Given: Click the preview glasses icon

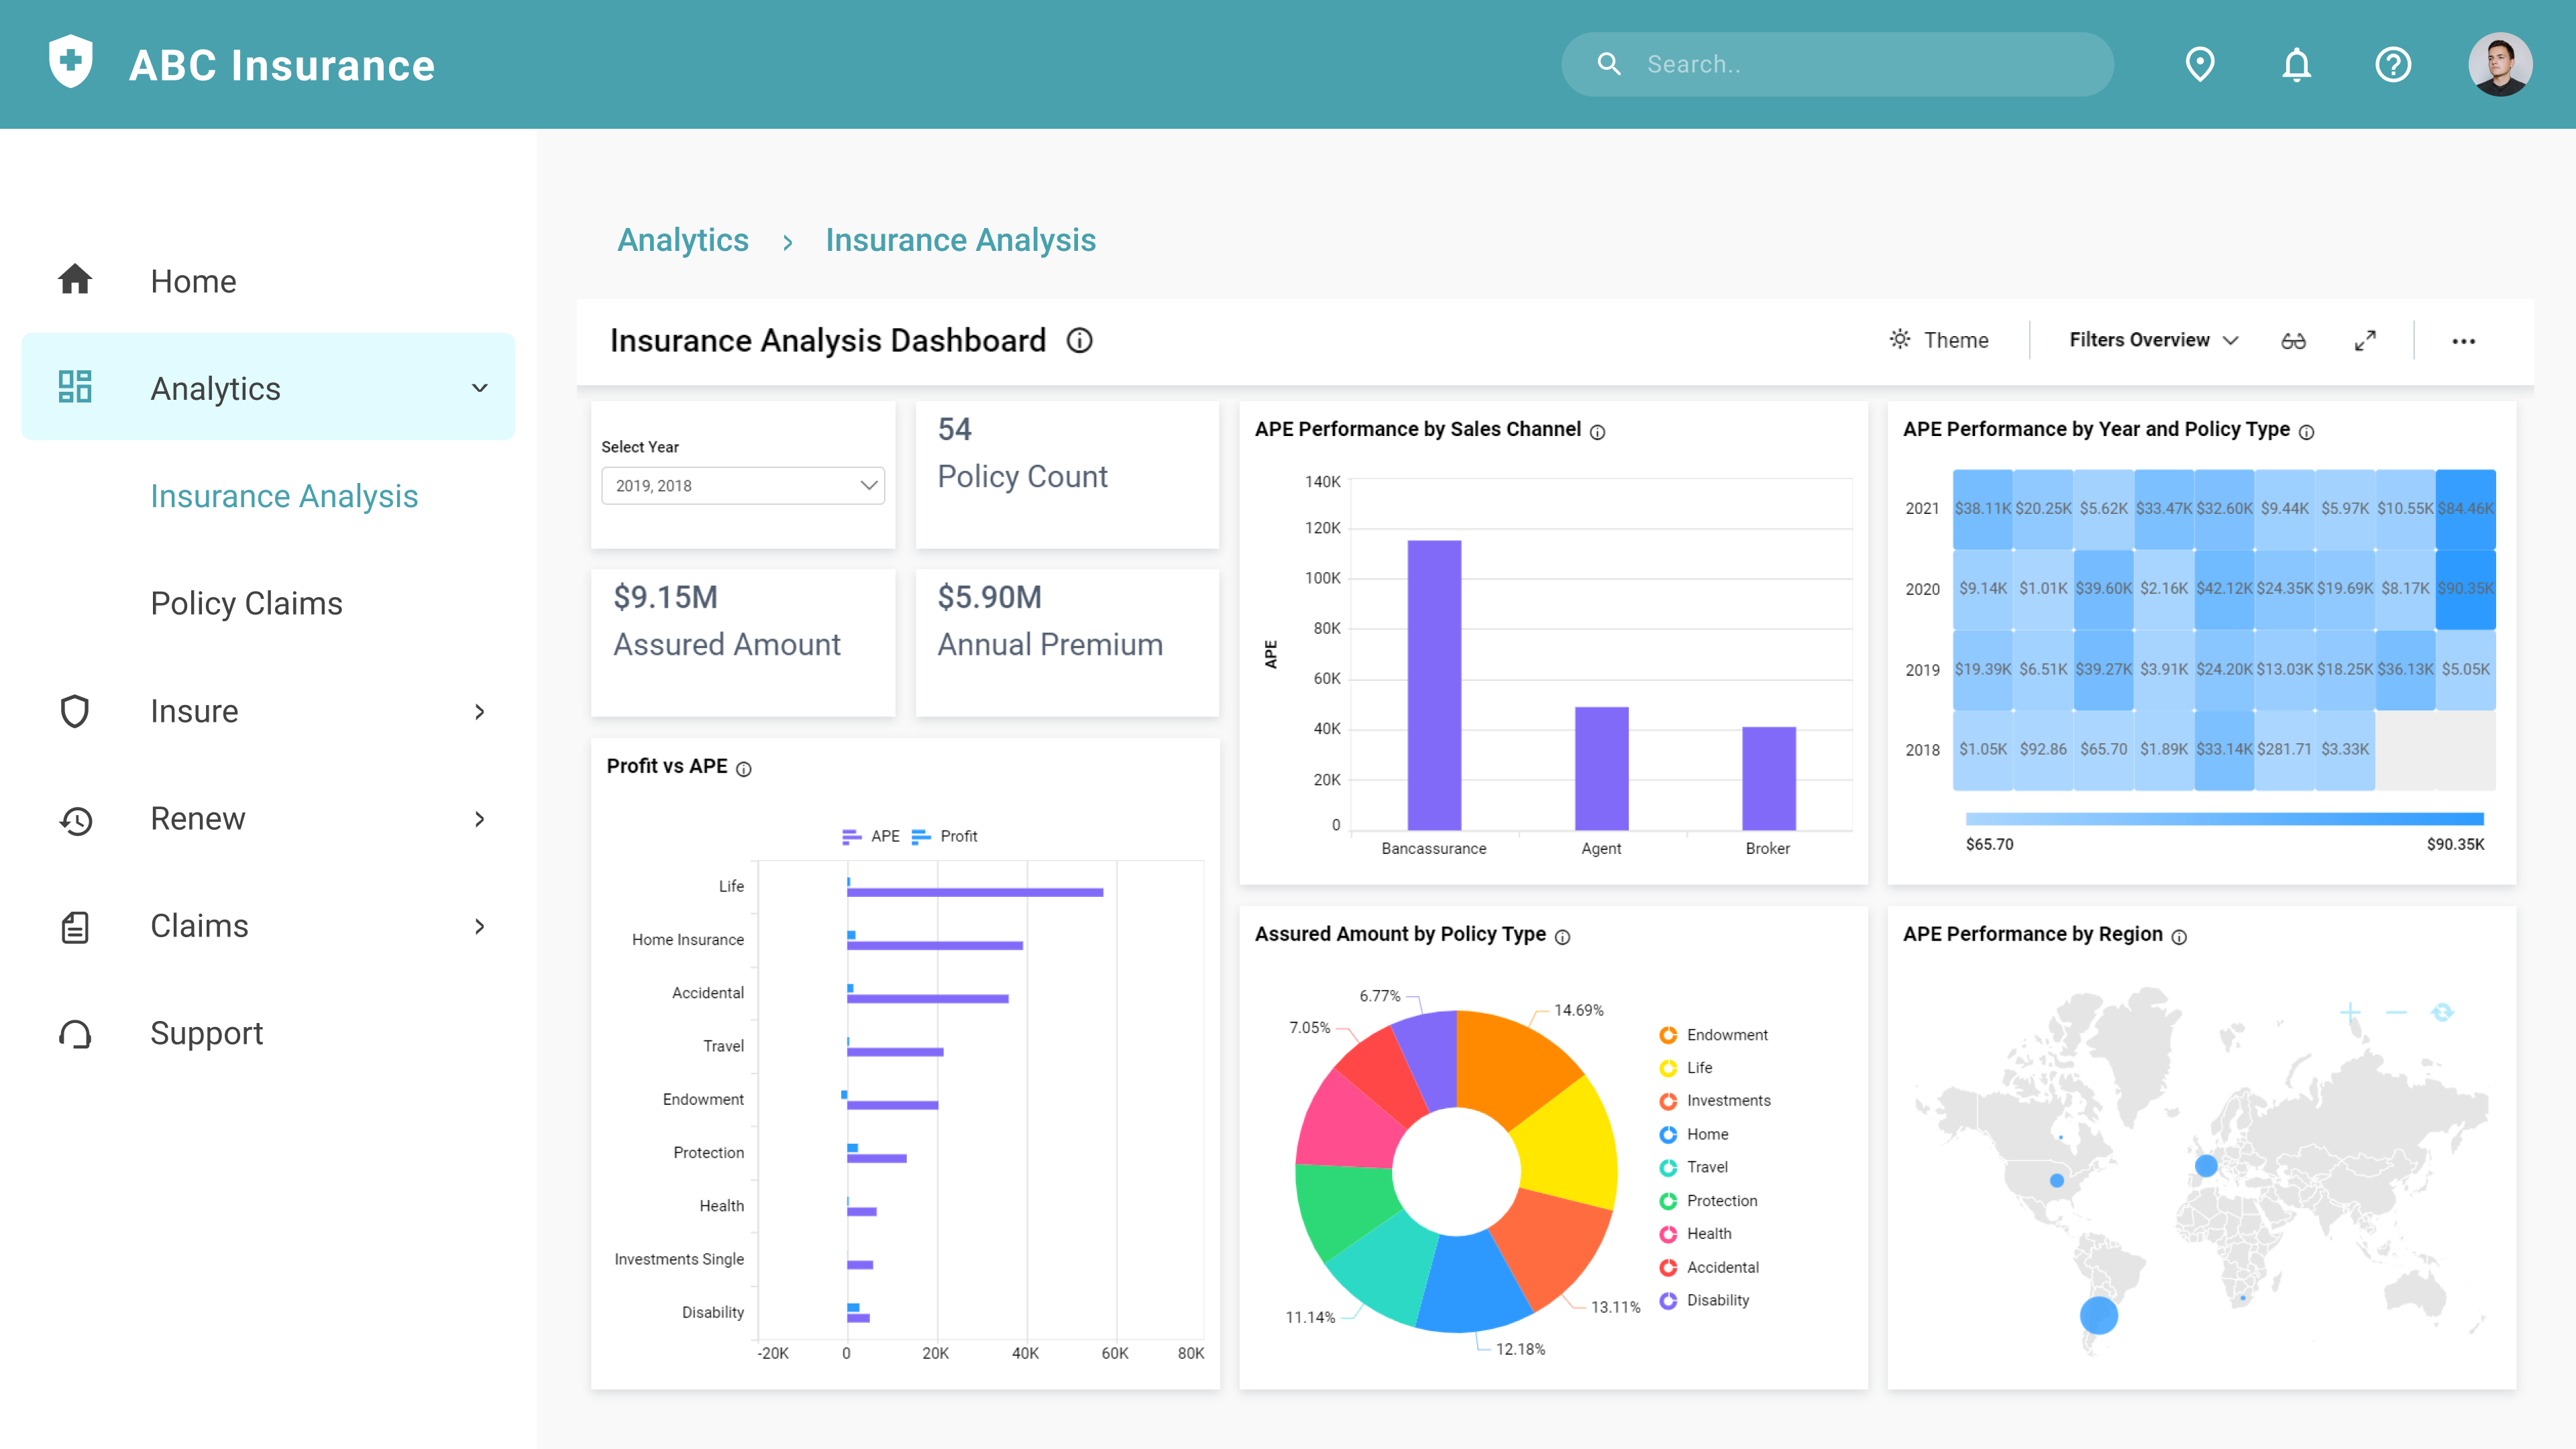Looking at the screenshot, I should [x=2293, y=340].
